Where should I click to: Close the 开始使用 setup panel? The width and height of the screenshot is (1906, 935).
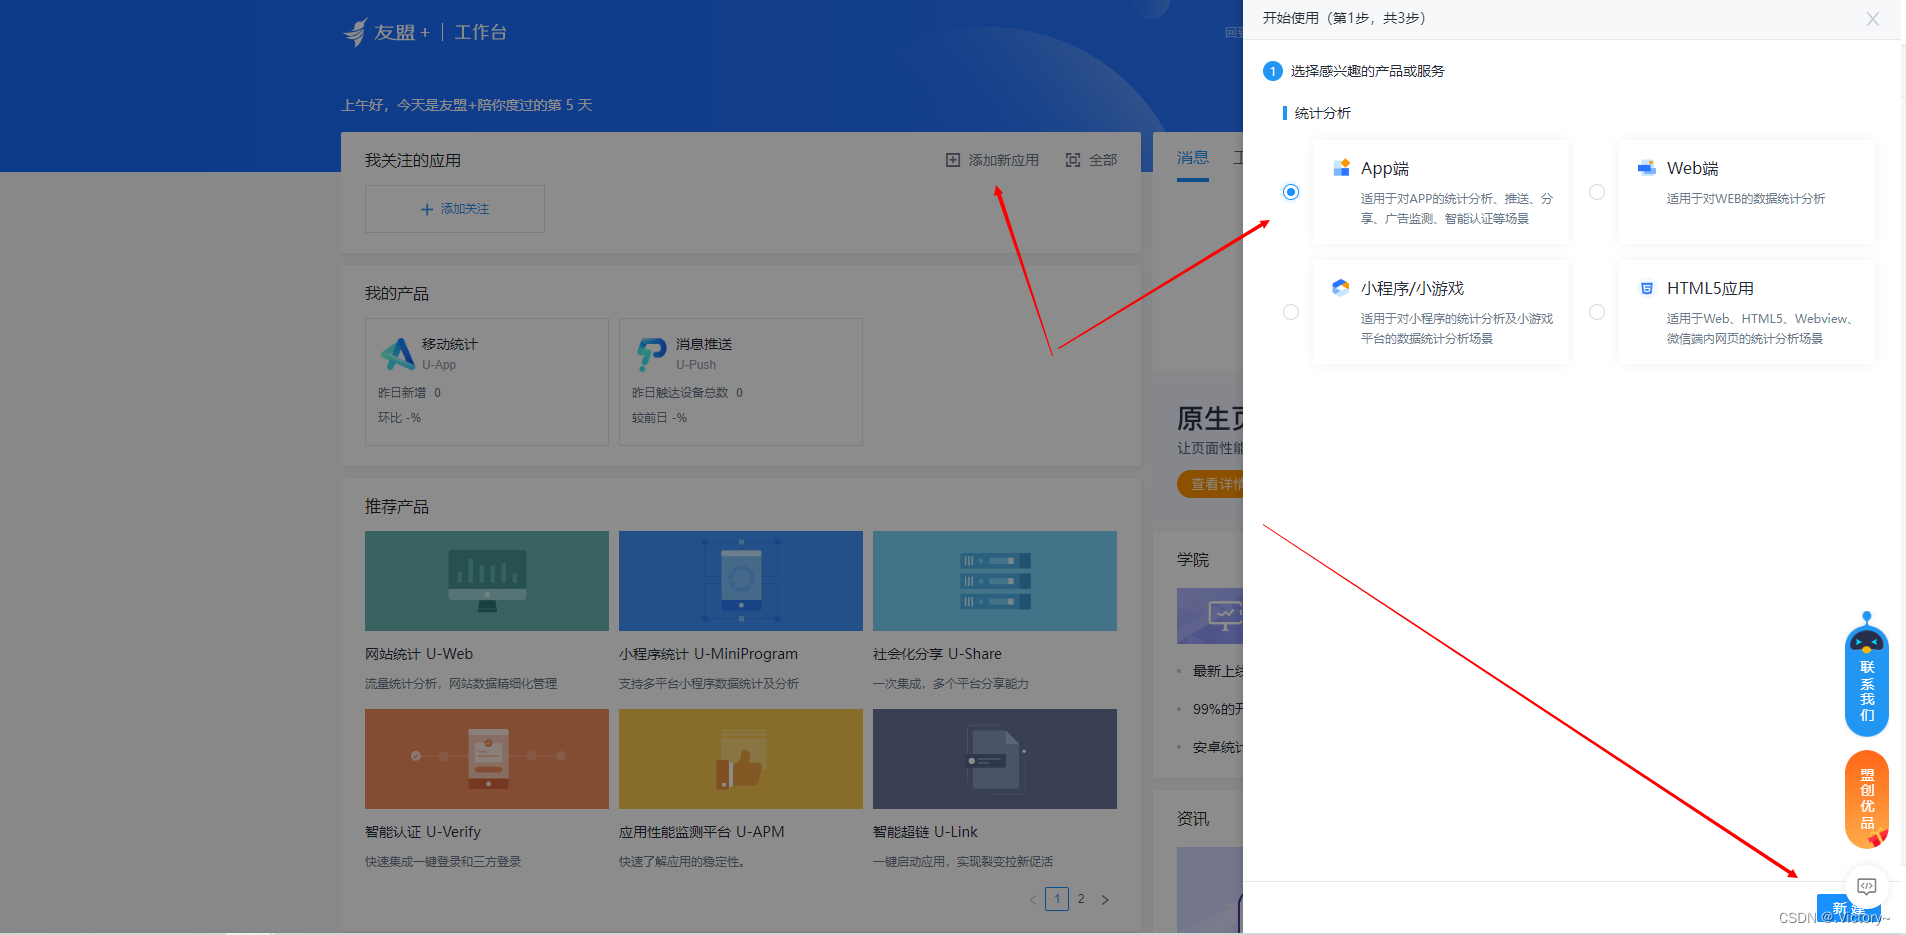(x=1873, y=19)
